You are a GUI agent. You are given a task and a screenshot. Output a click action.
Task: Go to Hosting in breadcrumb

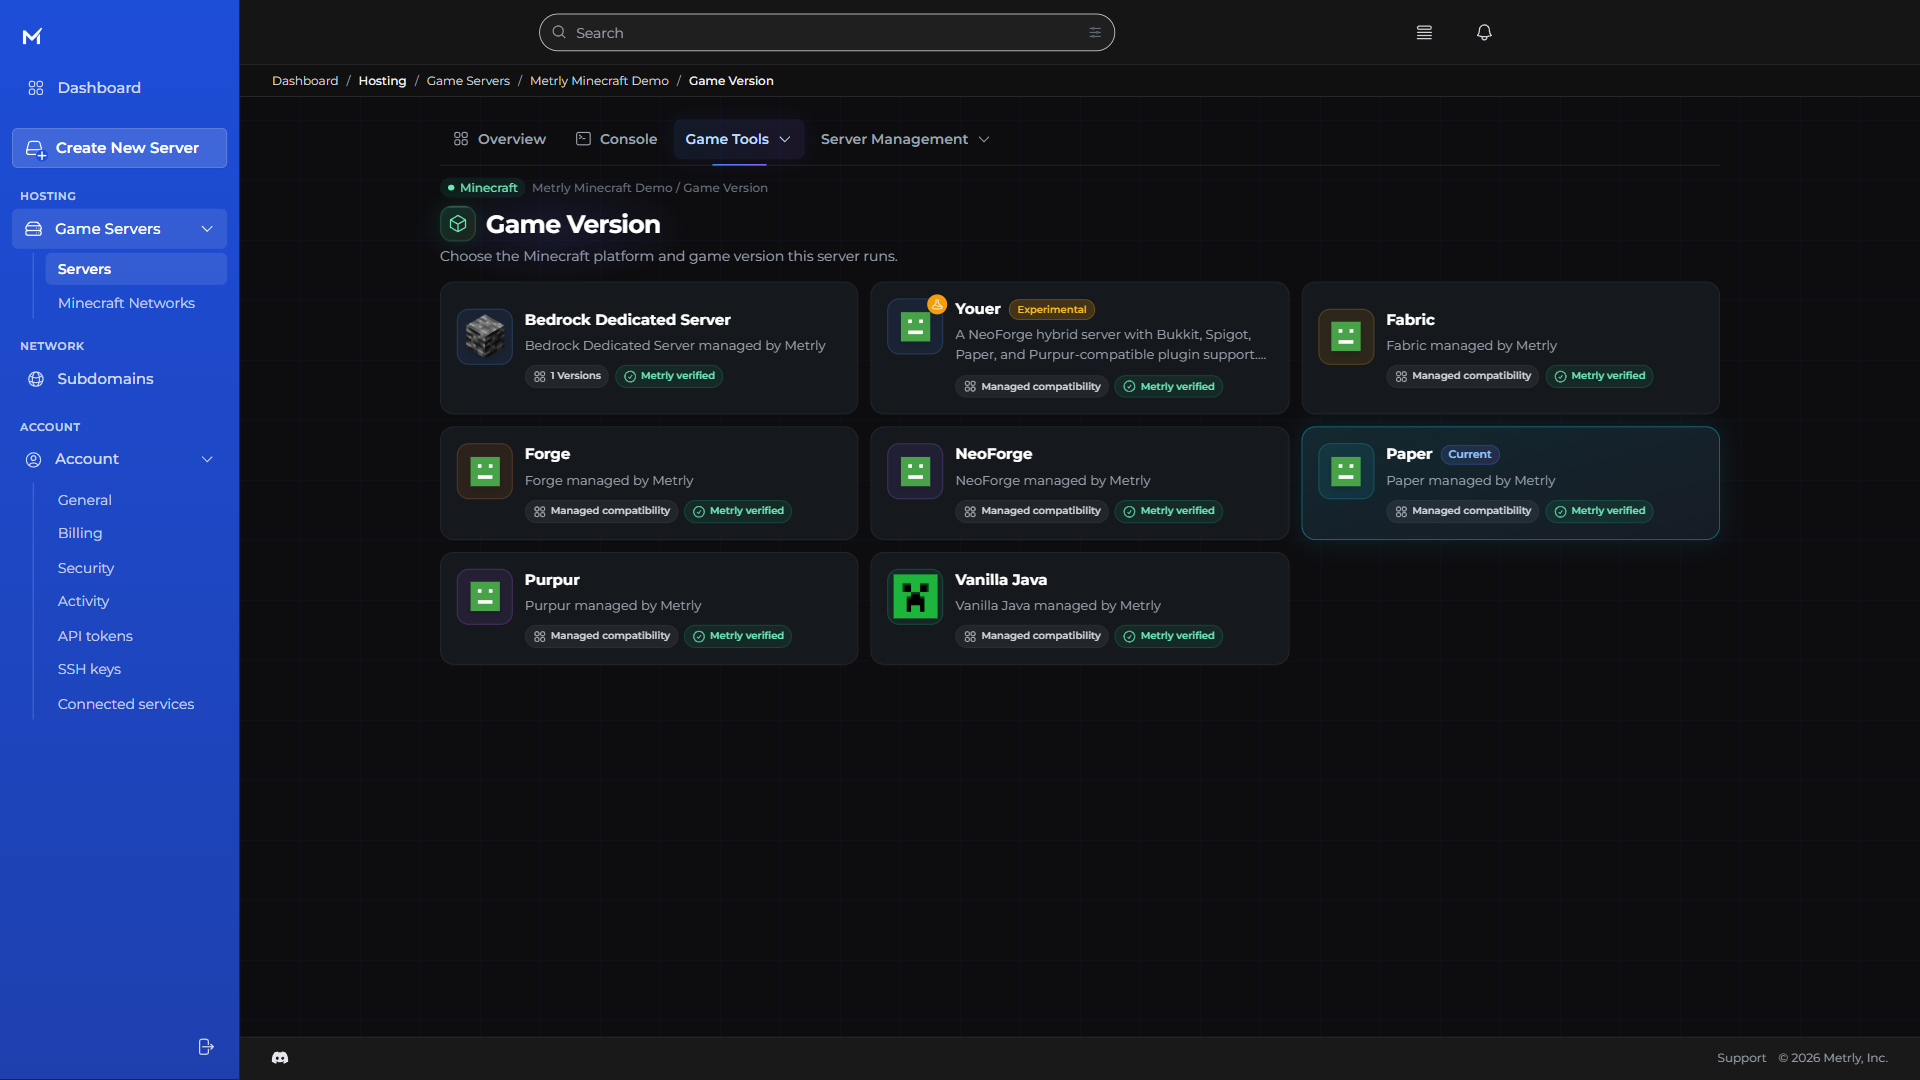(x=382, y=81)
